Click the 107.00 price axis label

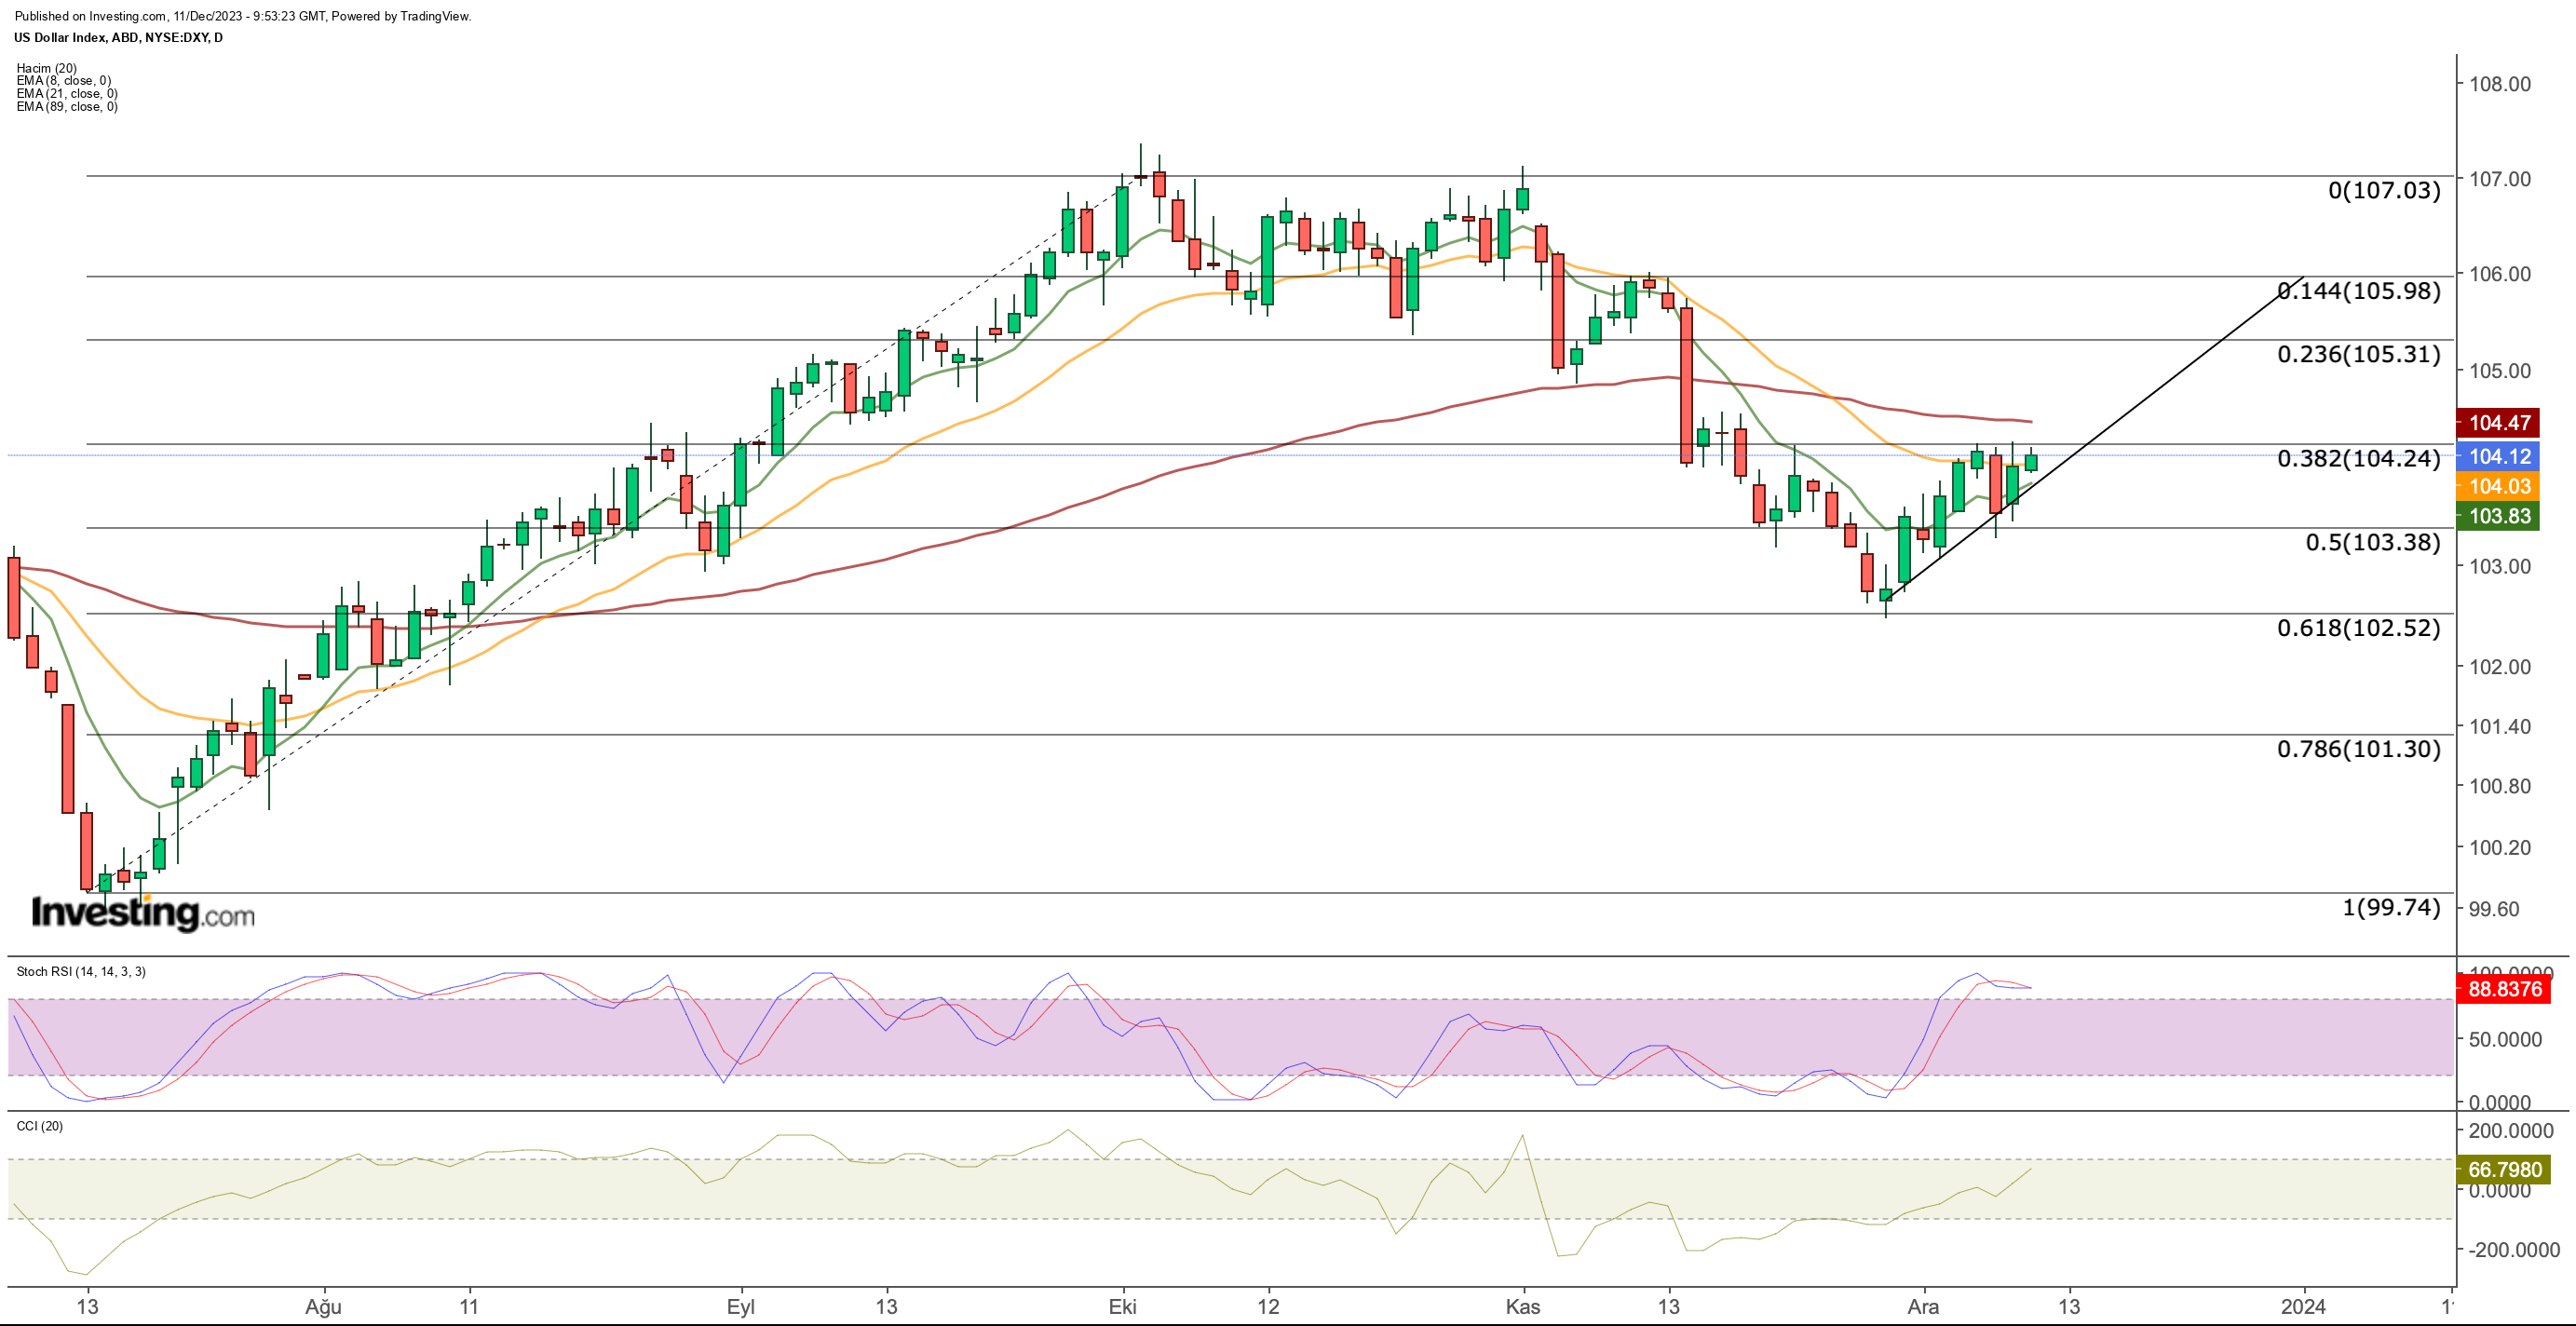2500,179
